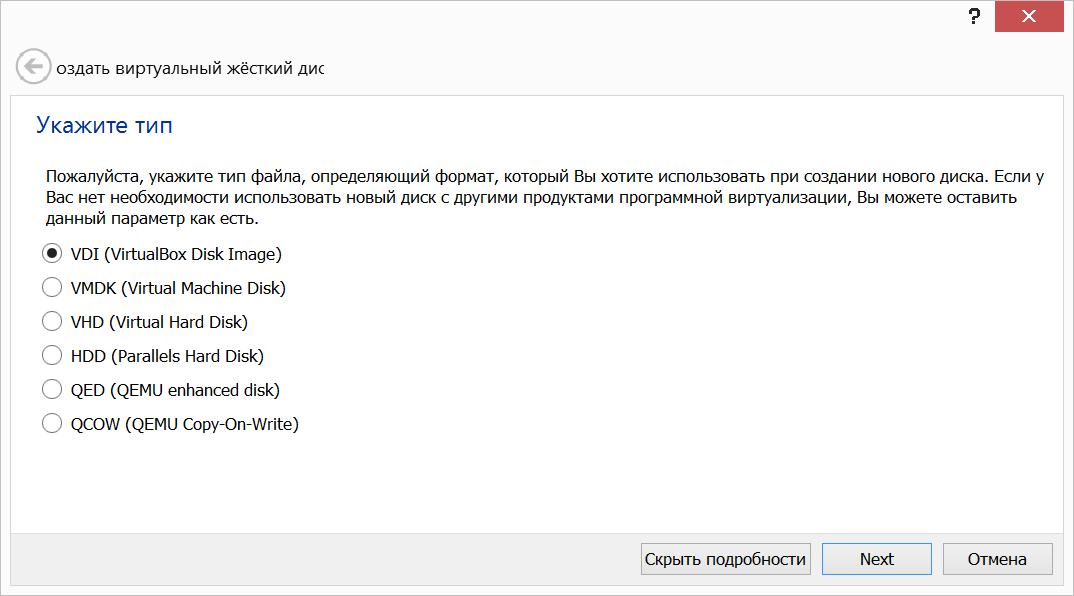Click the wizard title "Создать виртуальный жёсткий диск"

click(x=190, y=69)
